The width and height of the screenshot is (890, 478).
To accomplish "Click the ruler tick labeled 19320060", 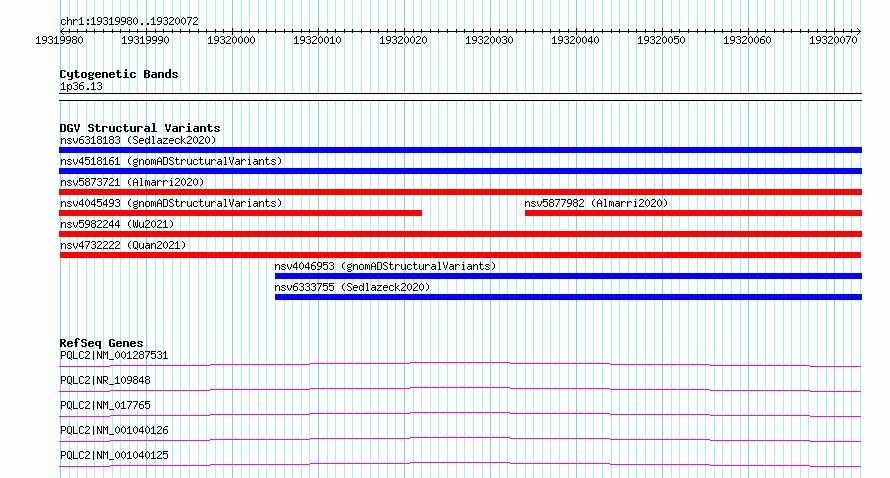I will pos(747,40).
